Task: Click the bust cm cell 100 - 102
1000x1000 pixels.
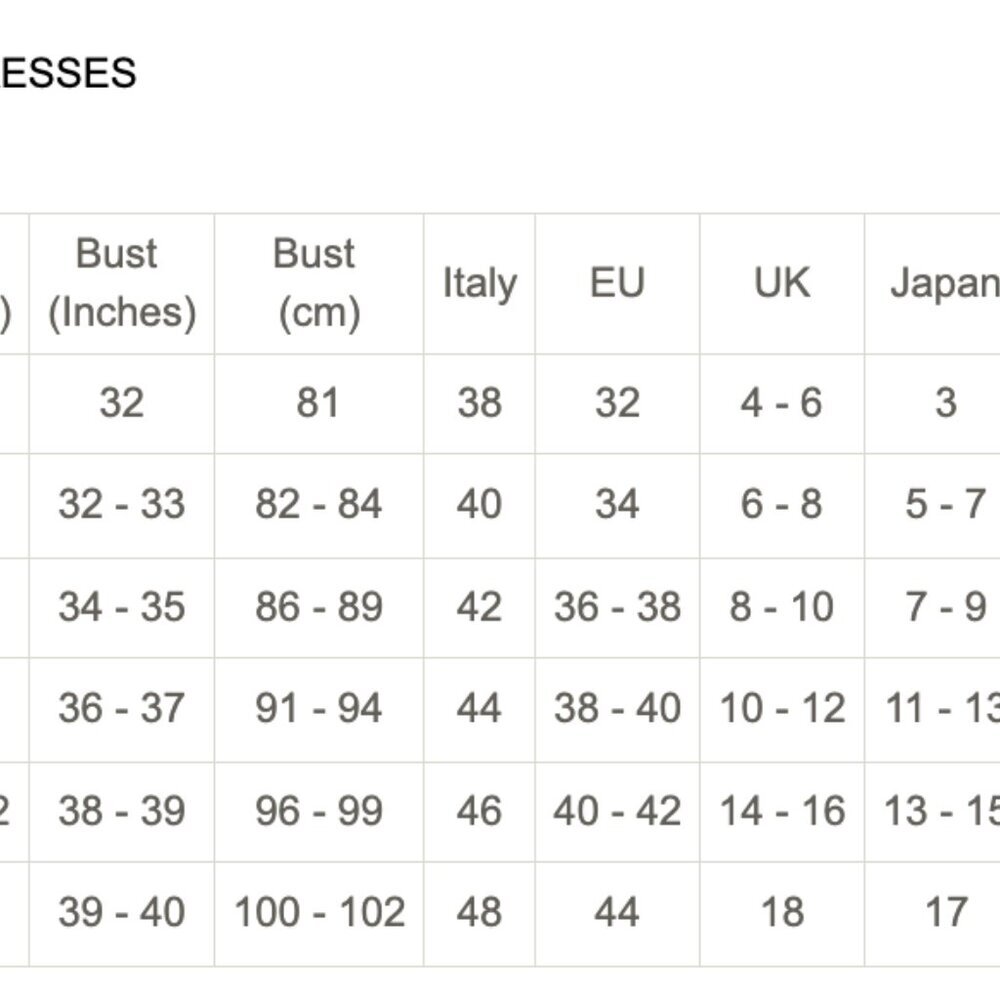Action: (x=319, y=913)
